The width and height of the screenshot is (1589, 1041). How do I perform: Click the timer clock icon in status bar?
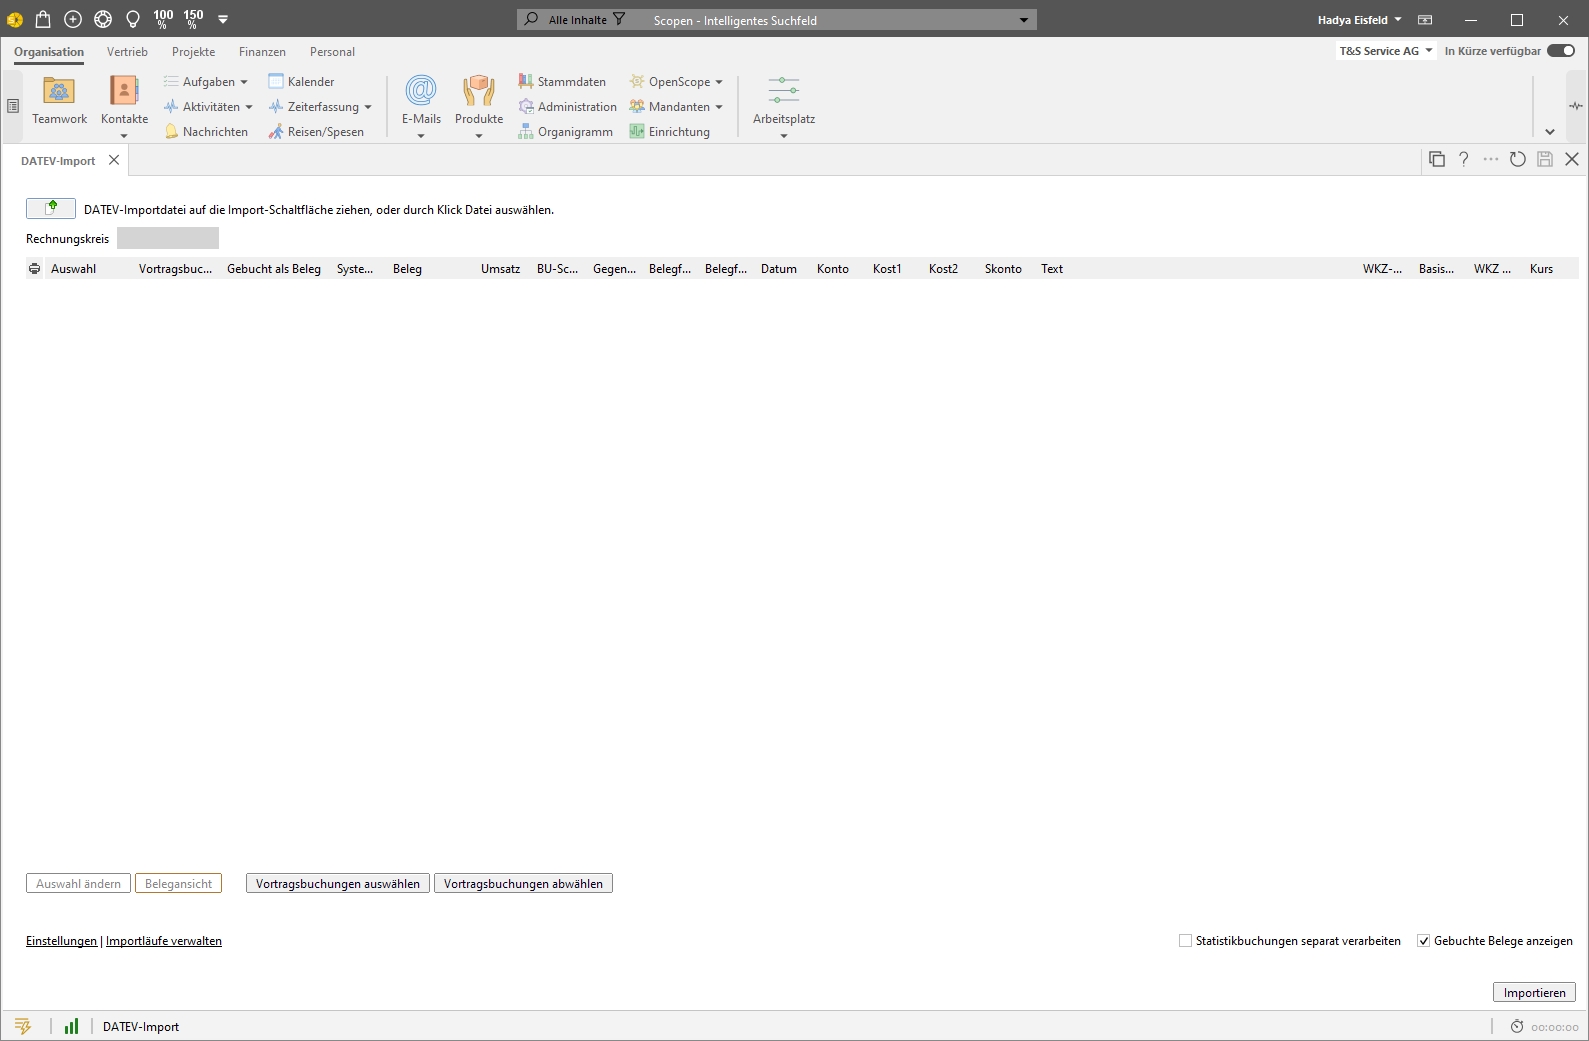(1517, 1026)
